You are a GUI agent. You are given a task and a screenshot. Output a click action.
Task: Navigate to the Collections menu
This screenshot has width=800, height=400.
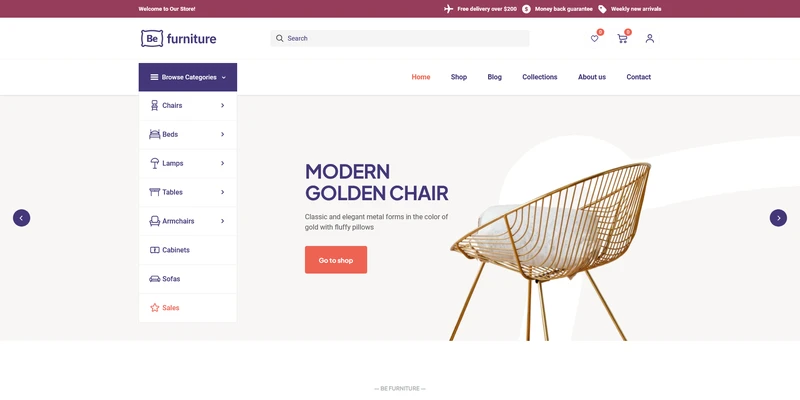click(x=539, y=77)
